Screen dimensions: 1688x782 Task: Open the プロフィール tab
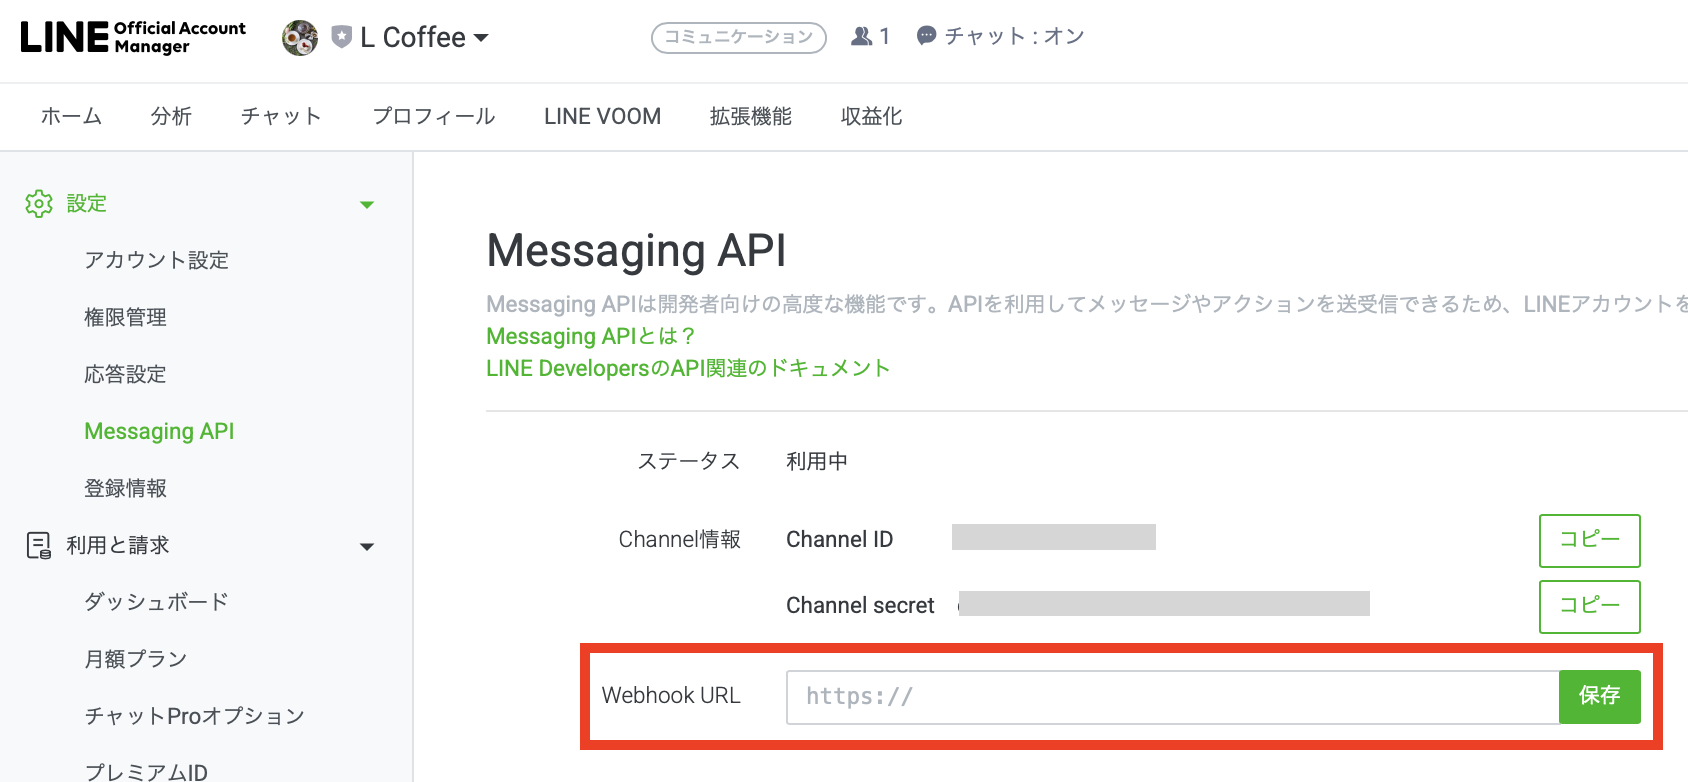point(434,116)
